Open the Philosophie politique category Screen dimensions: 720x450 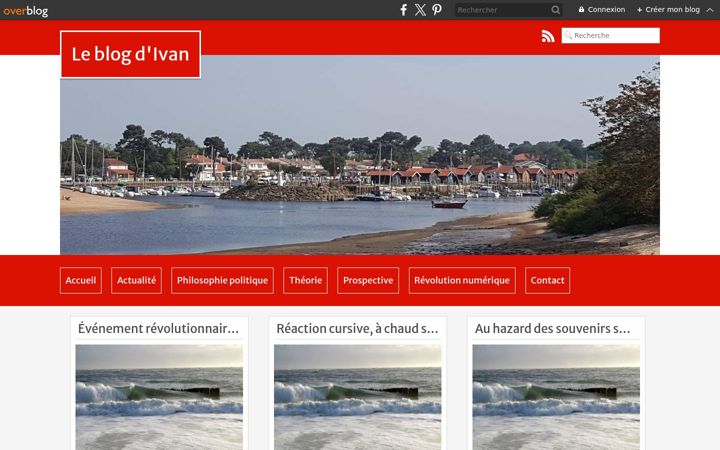[x=222, y=280]
